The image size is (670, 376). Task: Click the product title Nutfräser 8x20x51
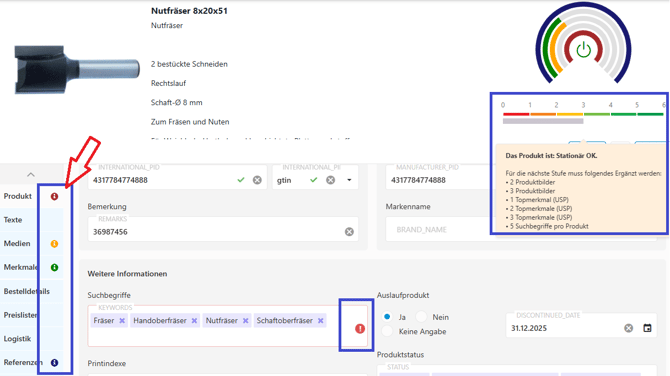pos(189,11)
